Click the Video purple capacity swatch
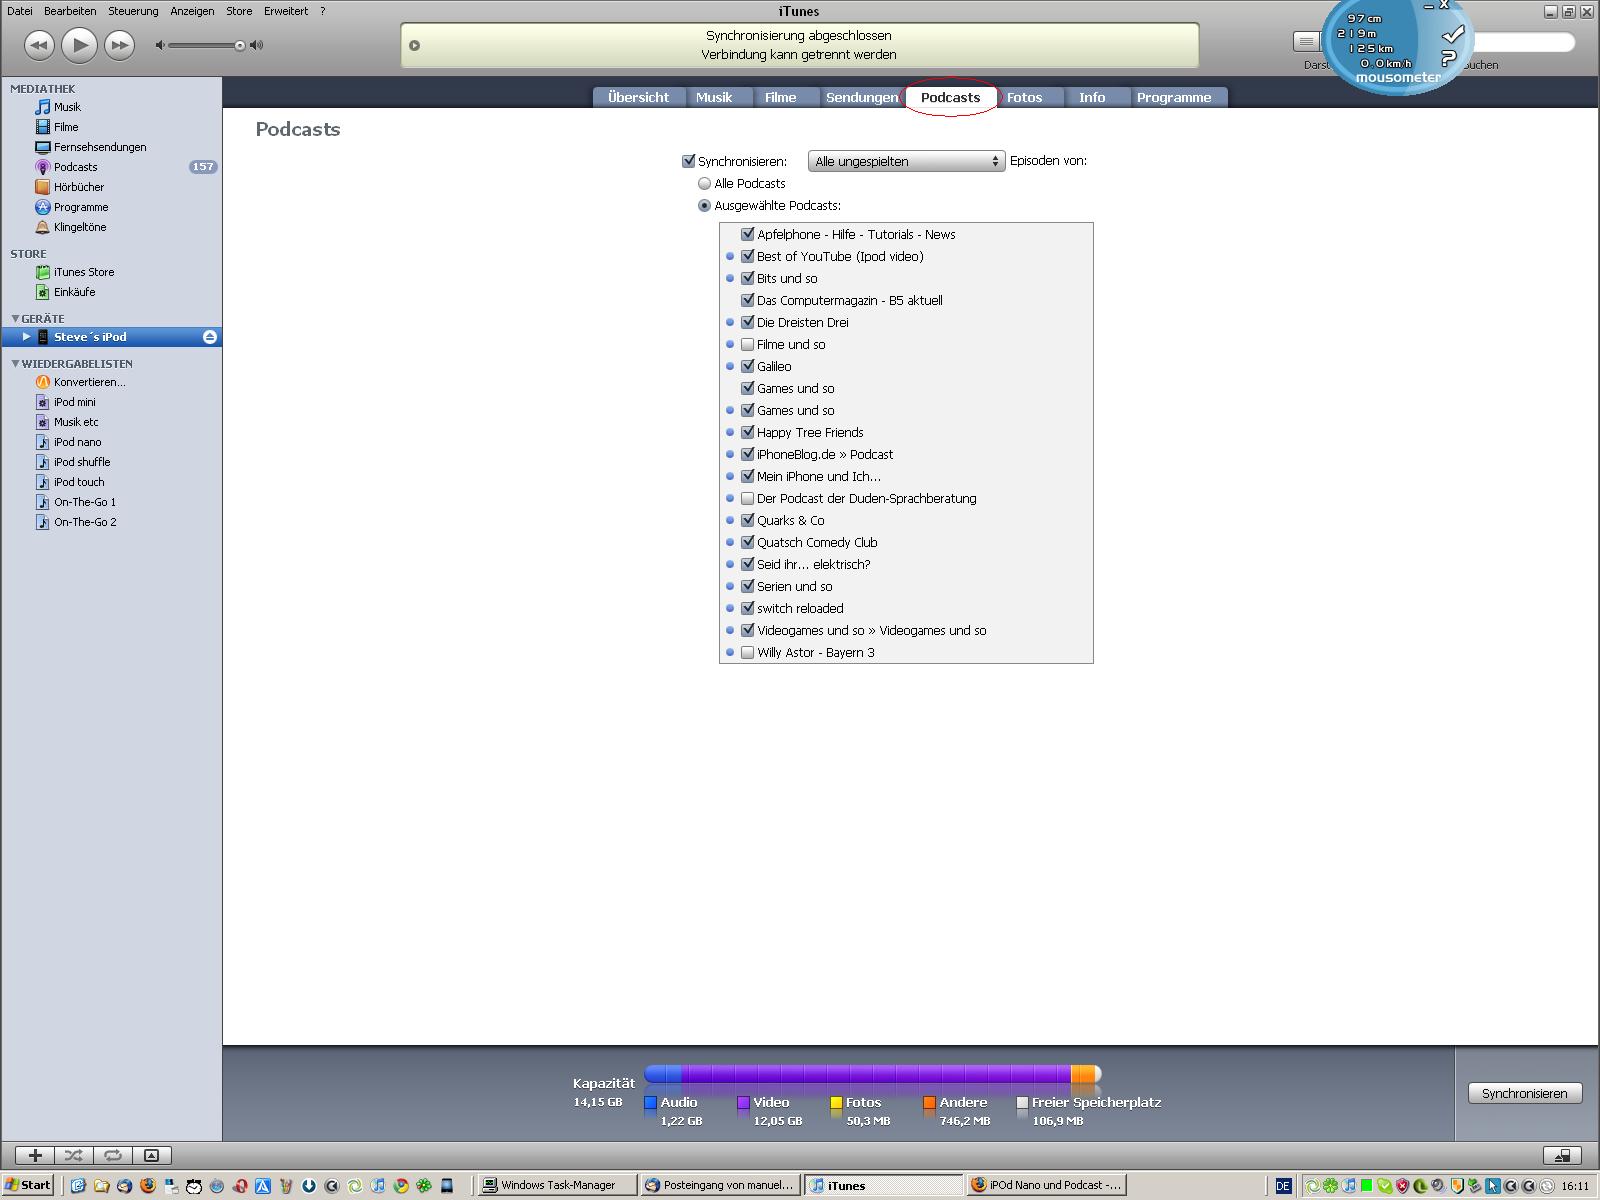The width and height of the screenshot is (1600, 1200). click(x=743, y=1103)
